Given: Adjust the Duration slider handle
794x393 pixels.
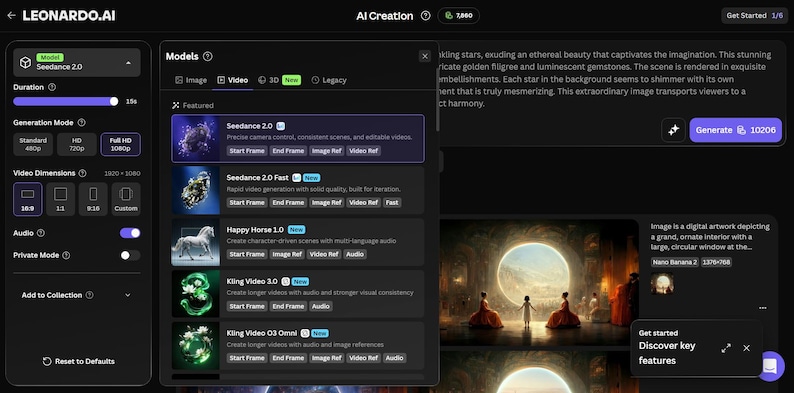Looking at the screenshot, I should 114,101.
